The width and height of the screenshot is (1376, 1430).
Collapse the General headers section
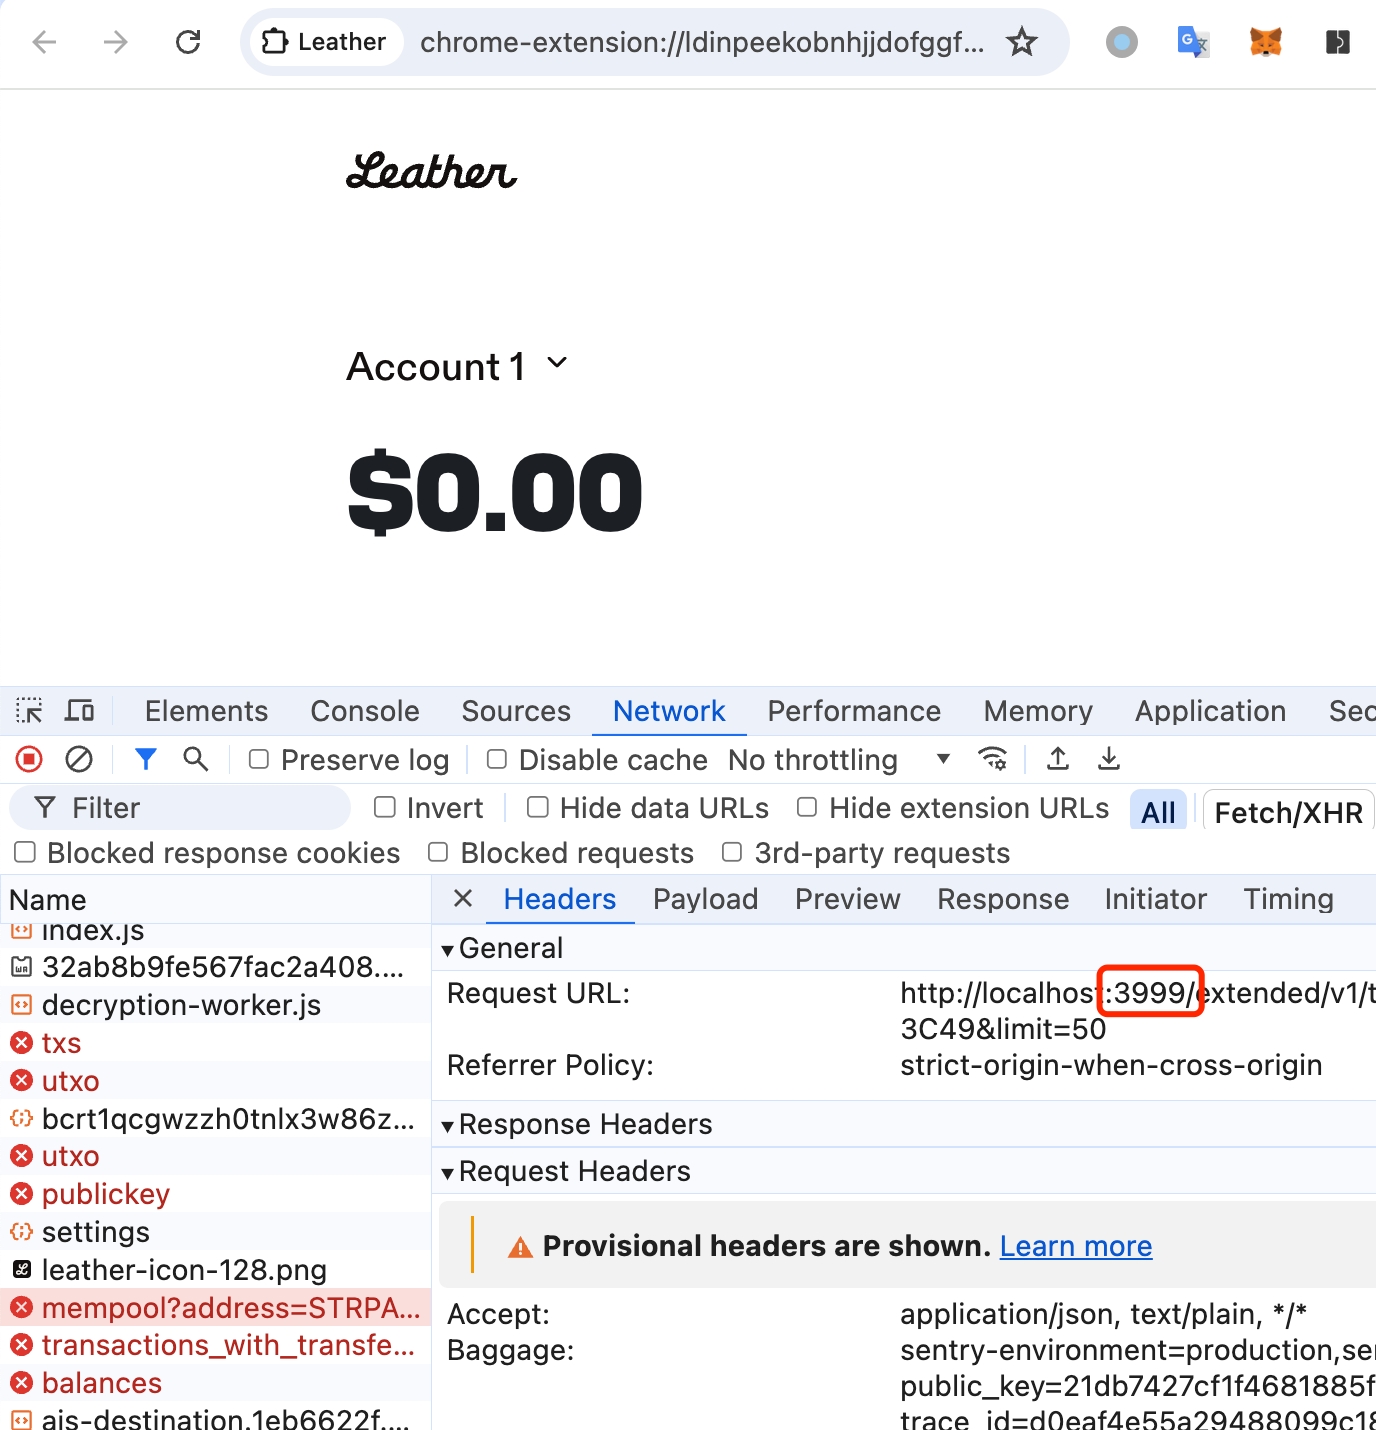(x=448, y=949)
